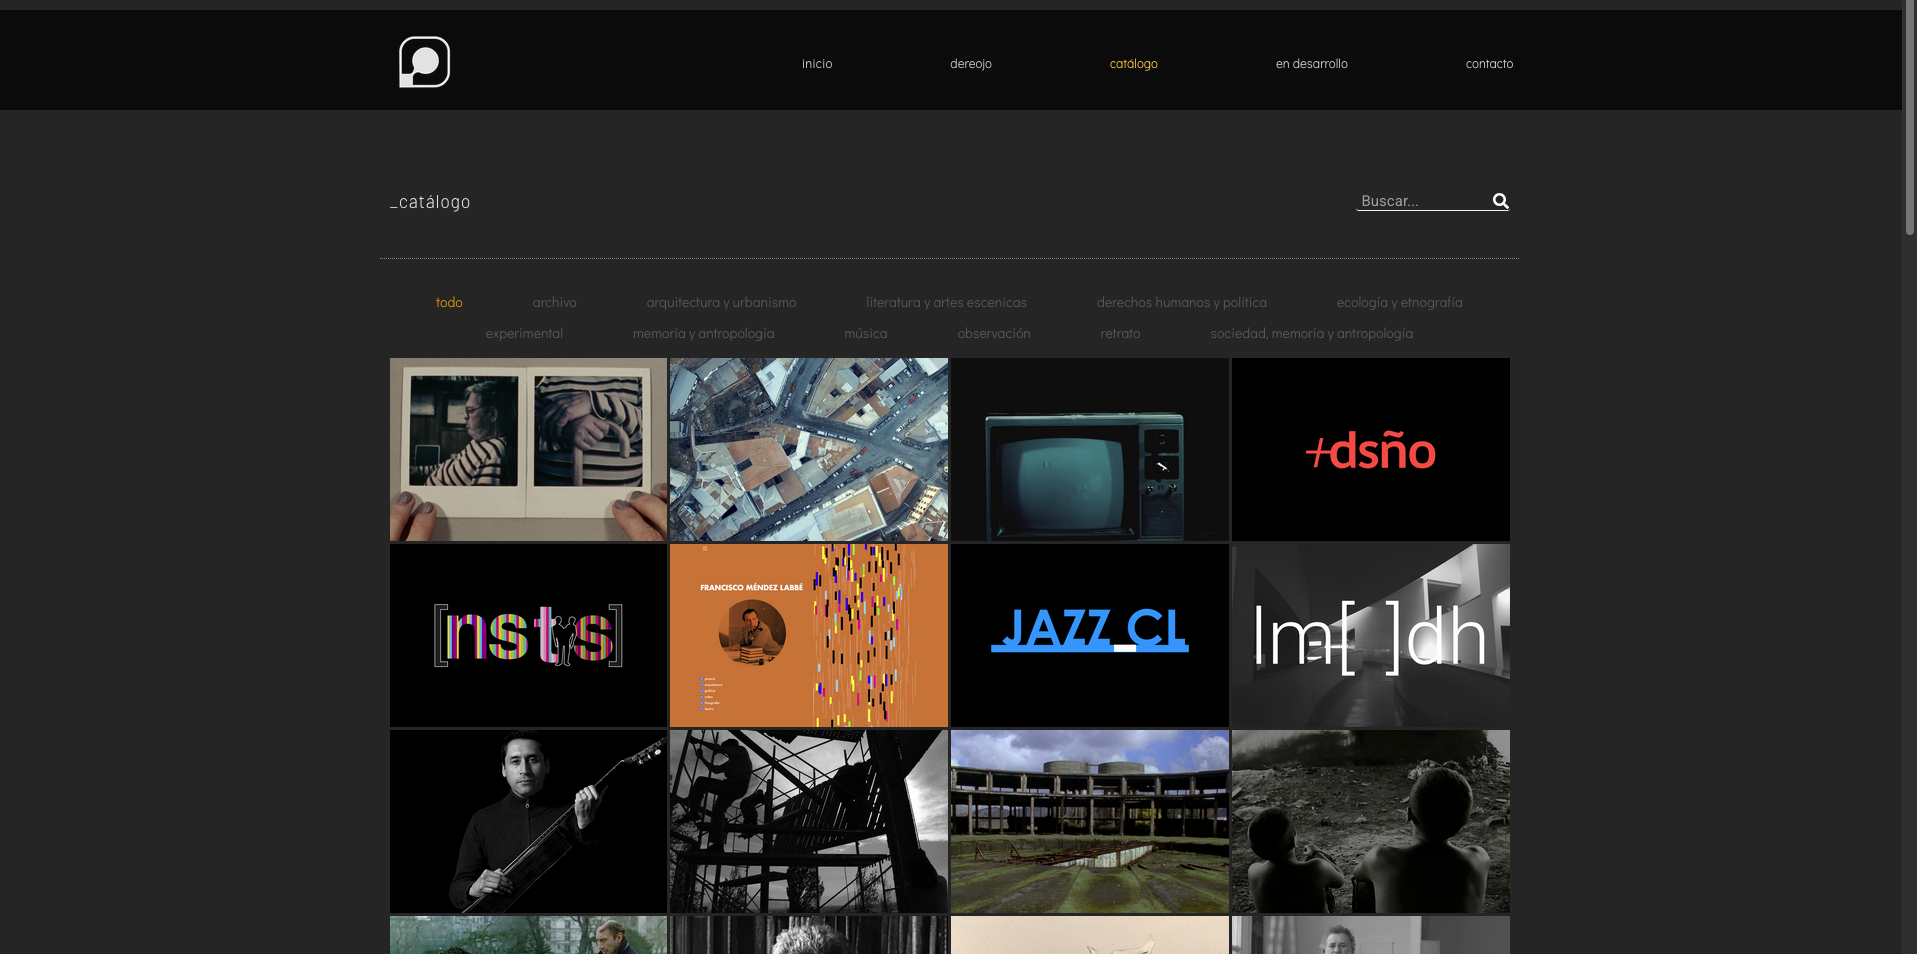Open the en desarrollo page
1917x954 pixels.
pyautogui.click(x=1311, y=64)
